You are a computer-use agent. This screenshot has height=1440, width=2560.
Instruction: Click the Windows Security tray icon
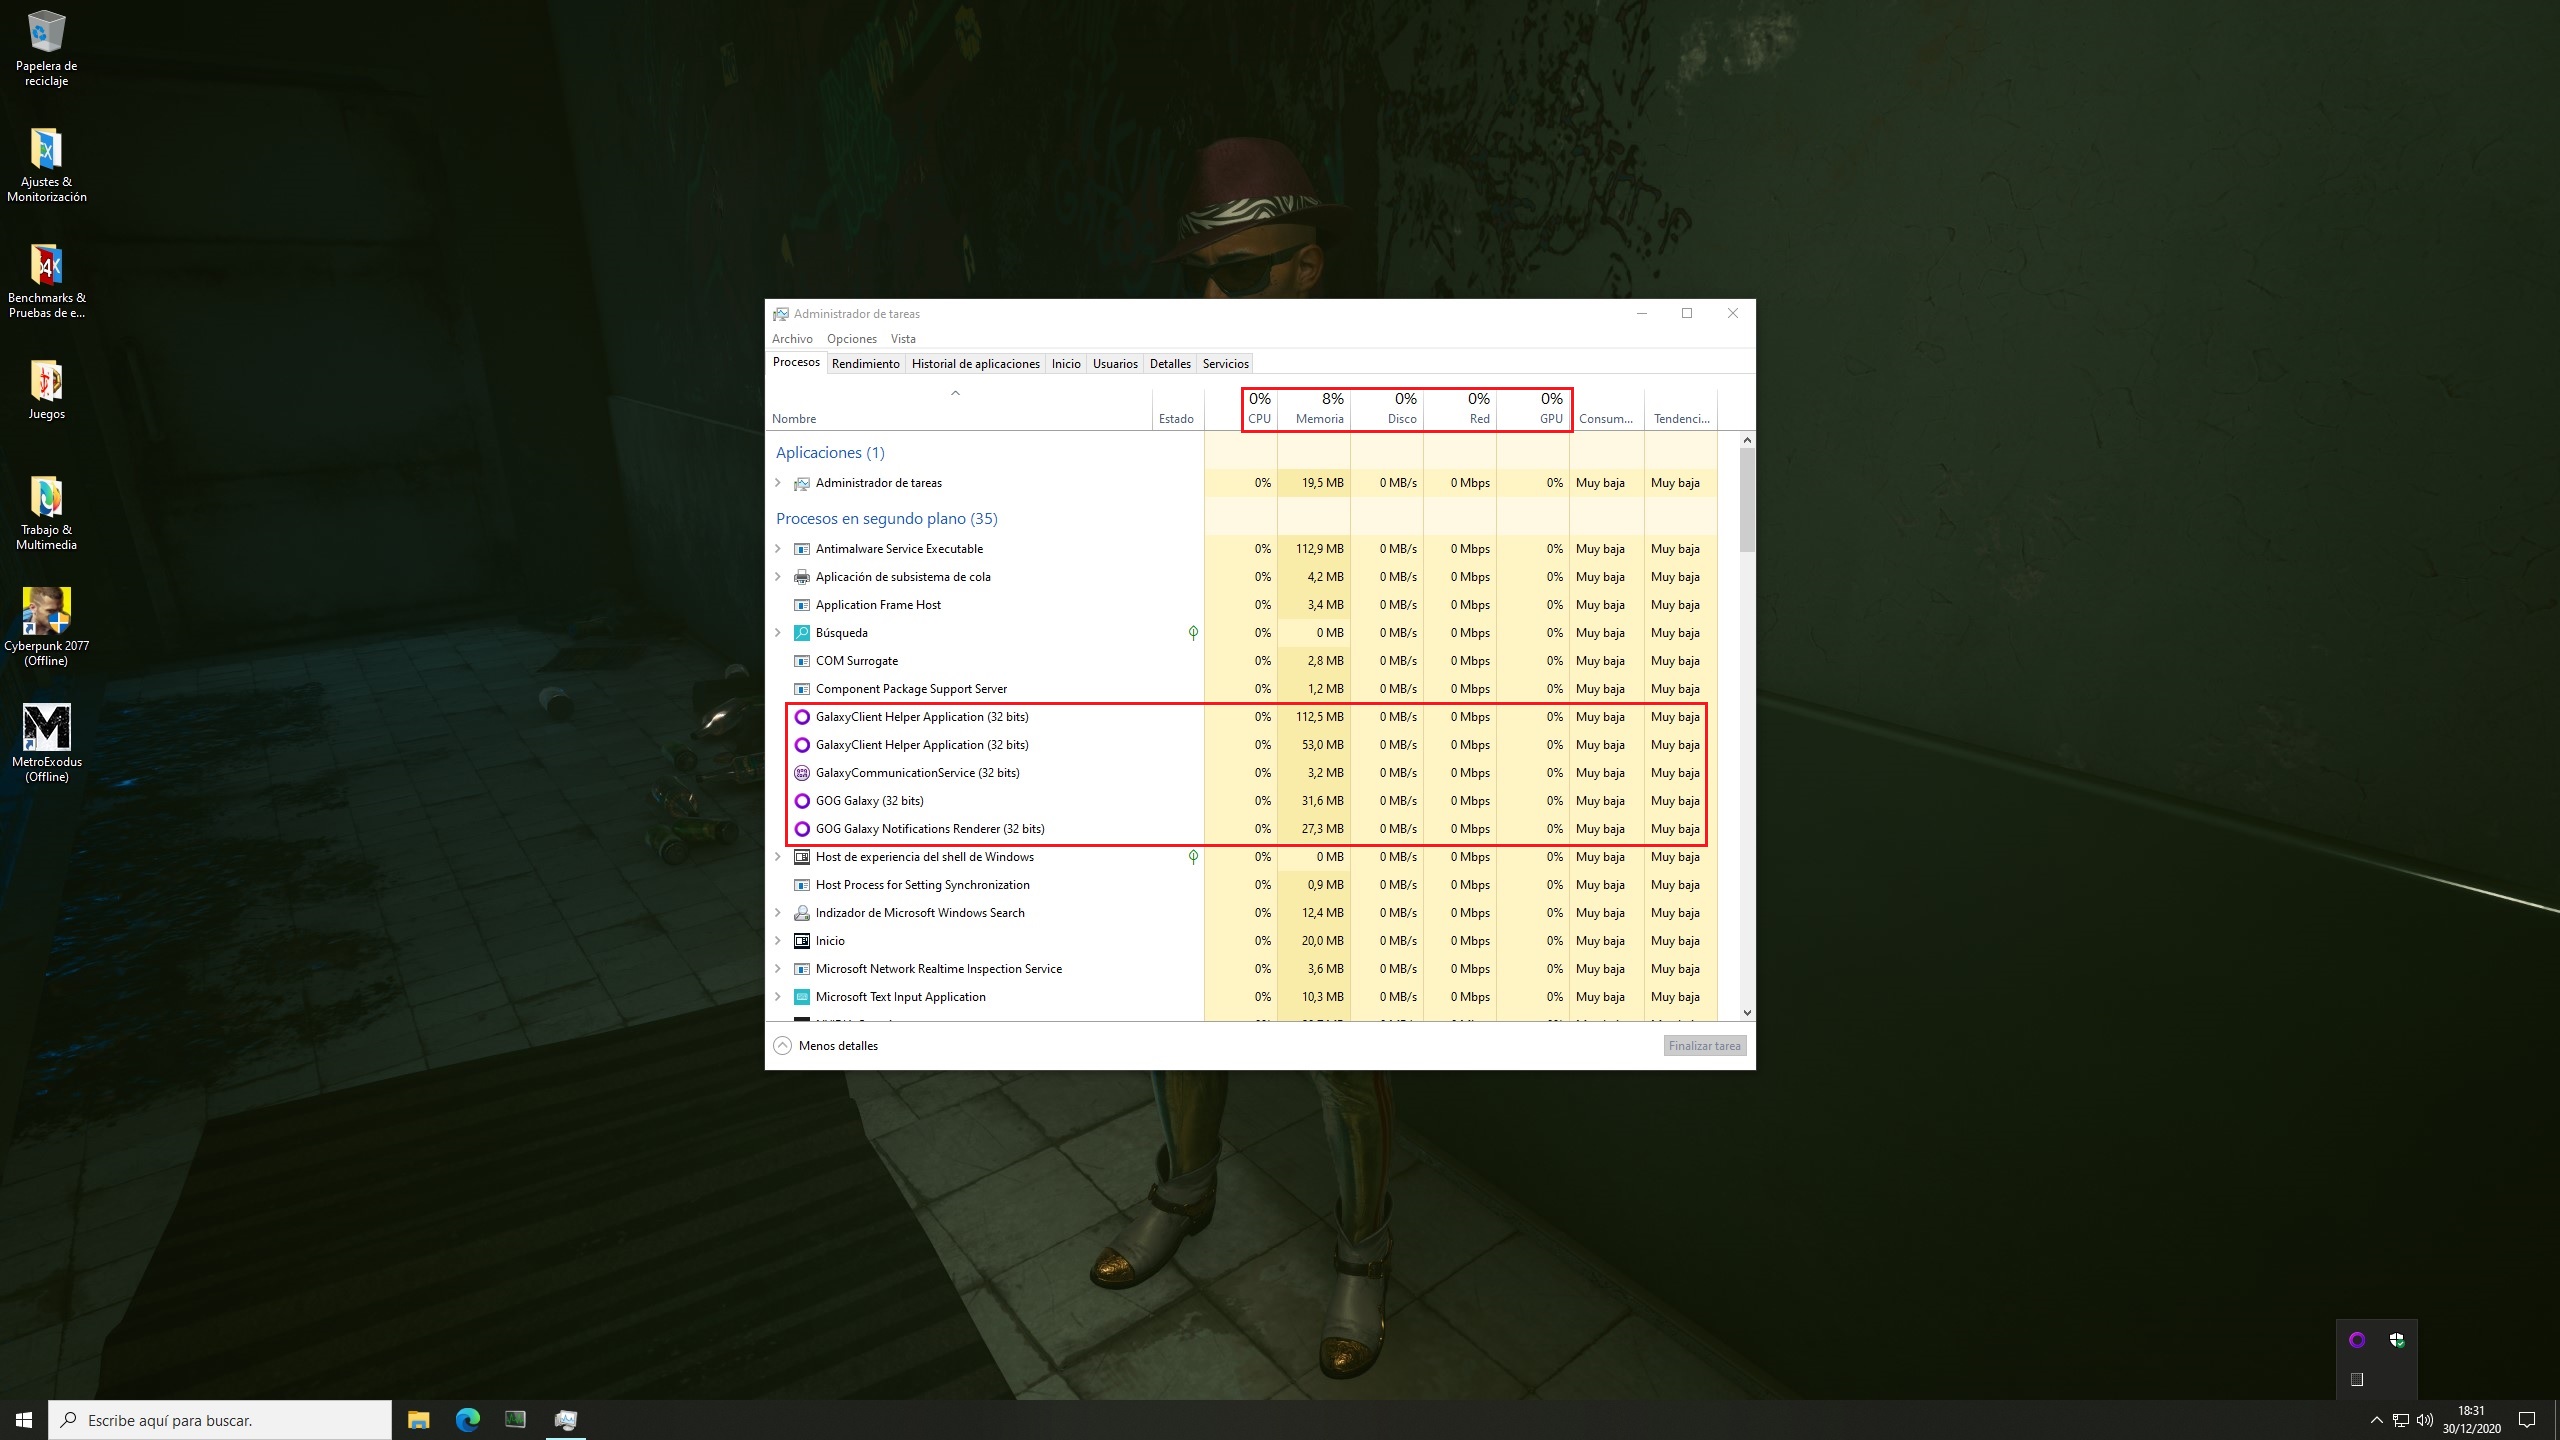coord(2397,1340)
